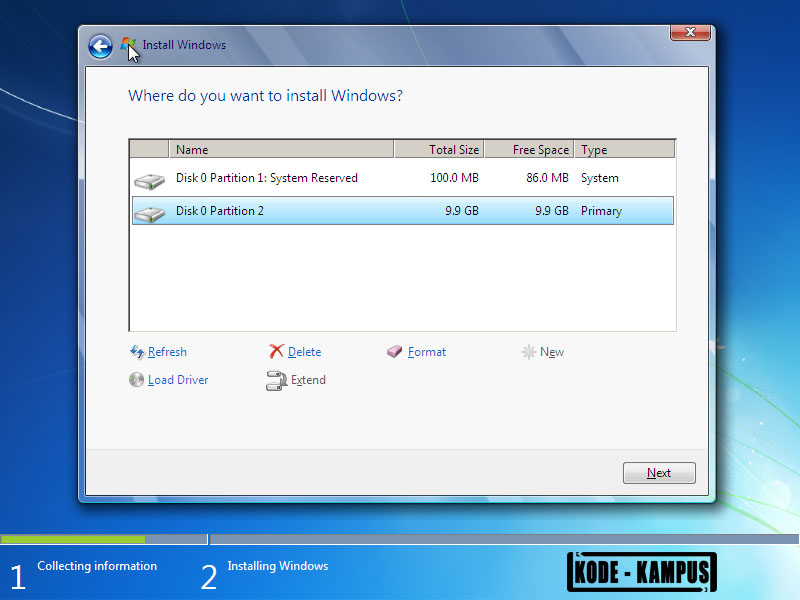800x600 pixels.
Task: Click the Collecting information step label
Action: click(x=97, y=566)
